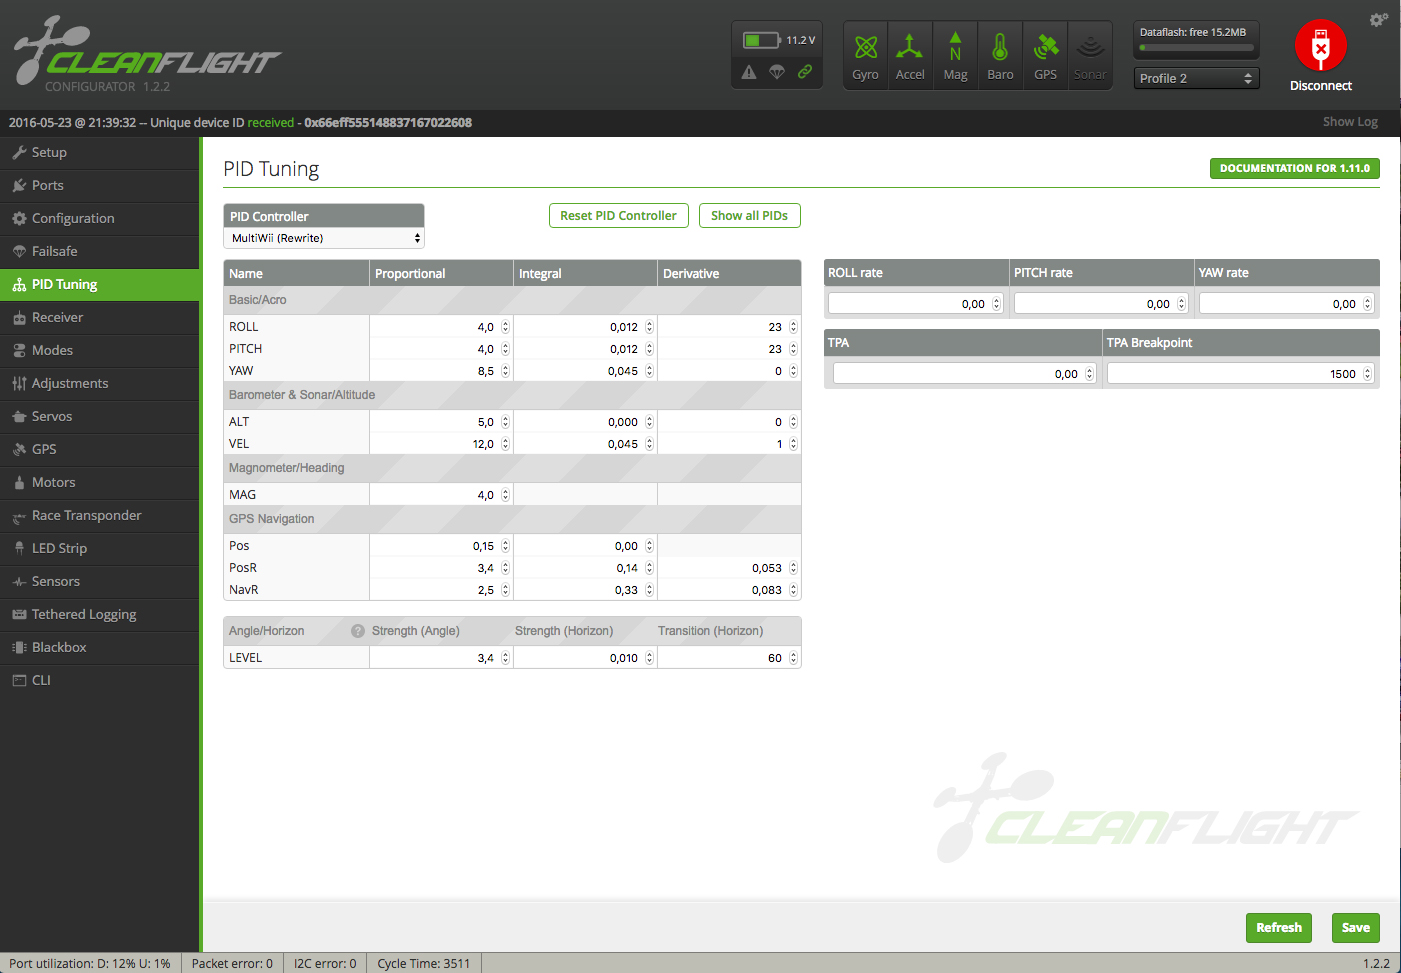The height and width of the screenshot is (973, 1401).
Task: Click the Sensors waveform icon
Action: 19,581
